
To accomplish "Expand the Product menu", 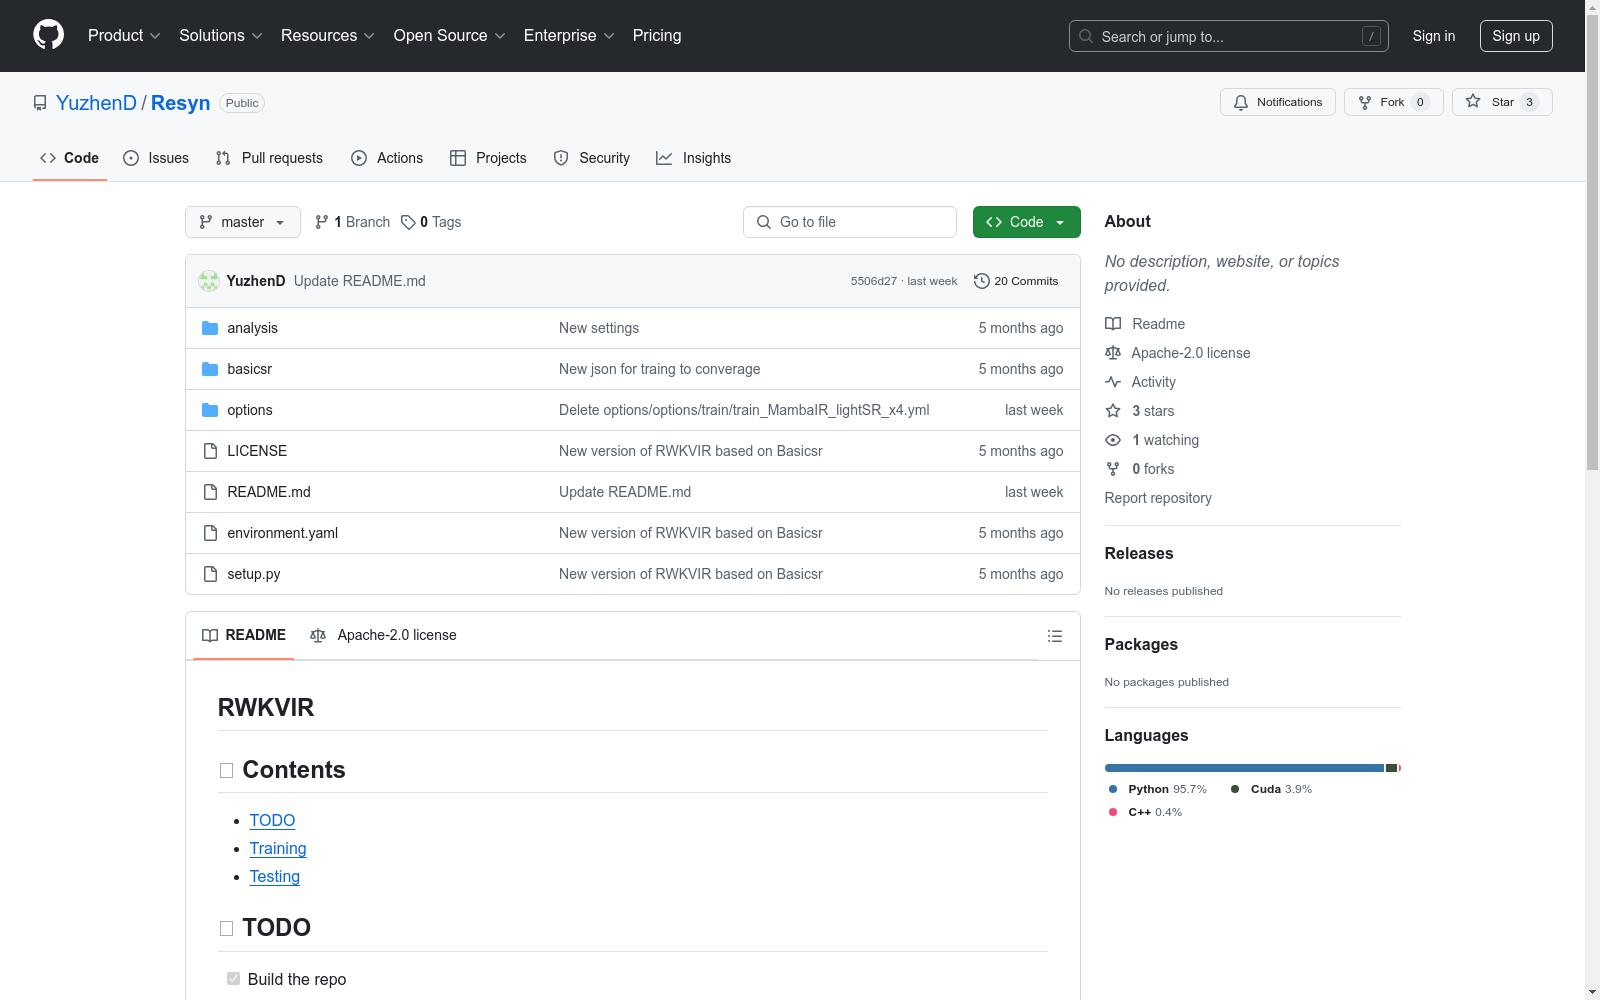I will [124, 35].
